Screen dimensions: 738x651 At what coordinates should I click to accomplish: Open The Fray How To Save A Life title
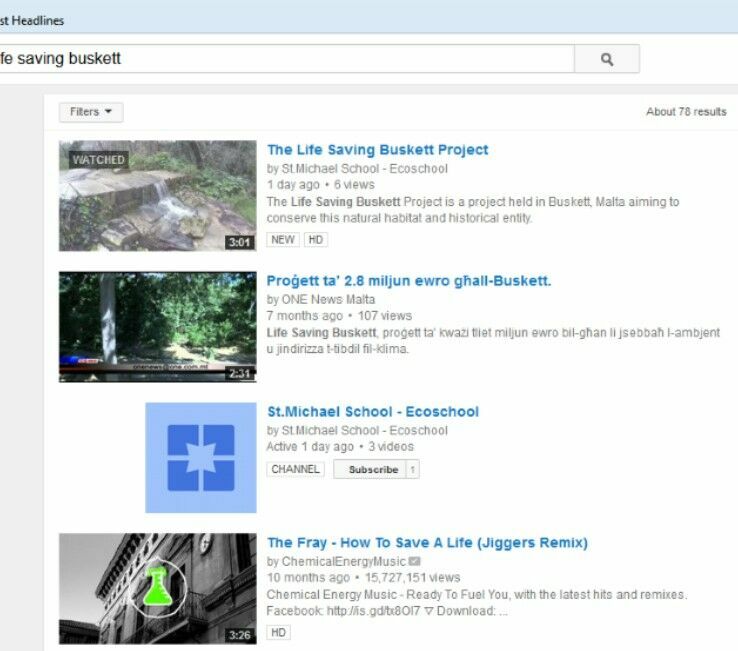point(427,543)
